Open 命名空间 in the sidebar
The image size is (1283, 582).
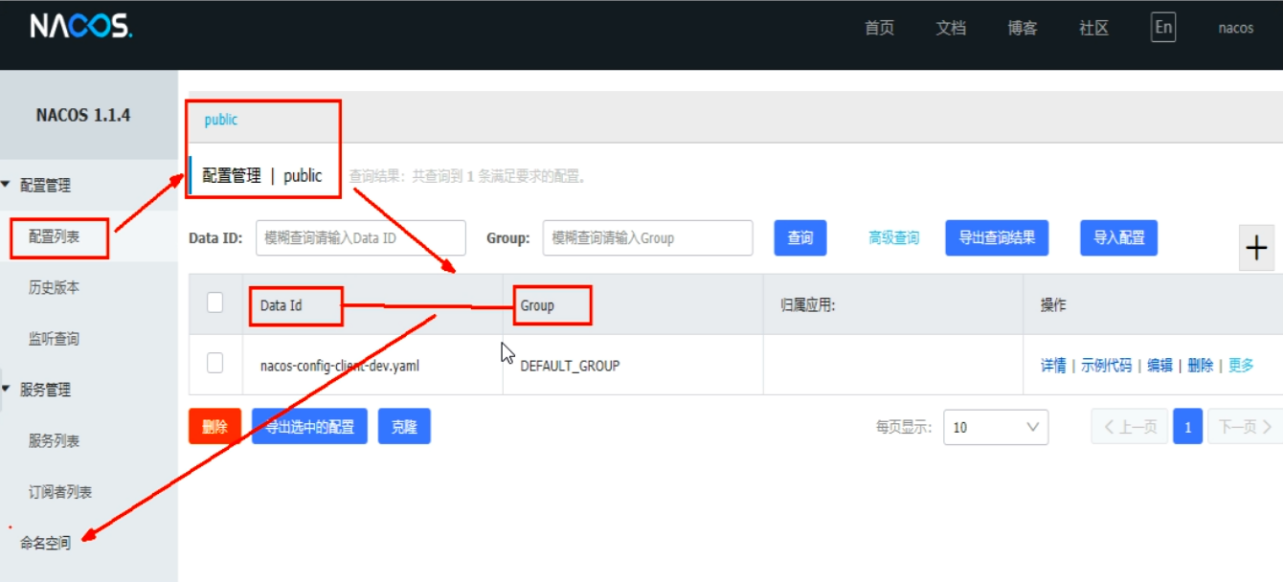pyautogui.click(x=46, y=543)
